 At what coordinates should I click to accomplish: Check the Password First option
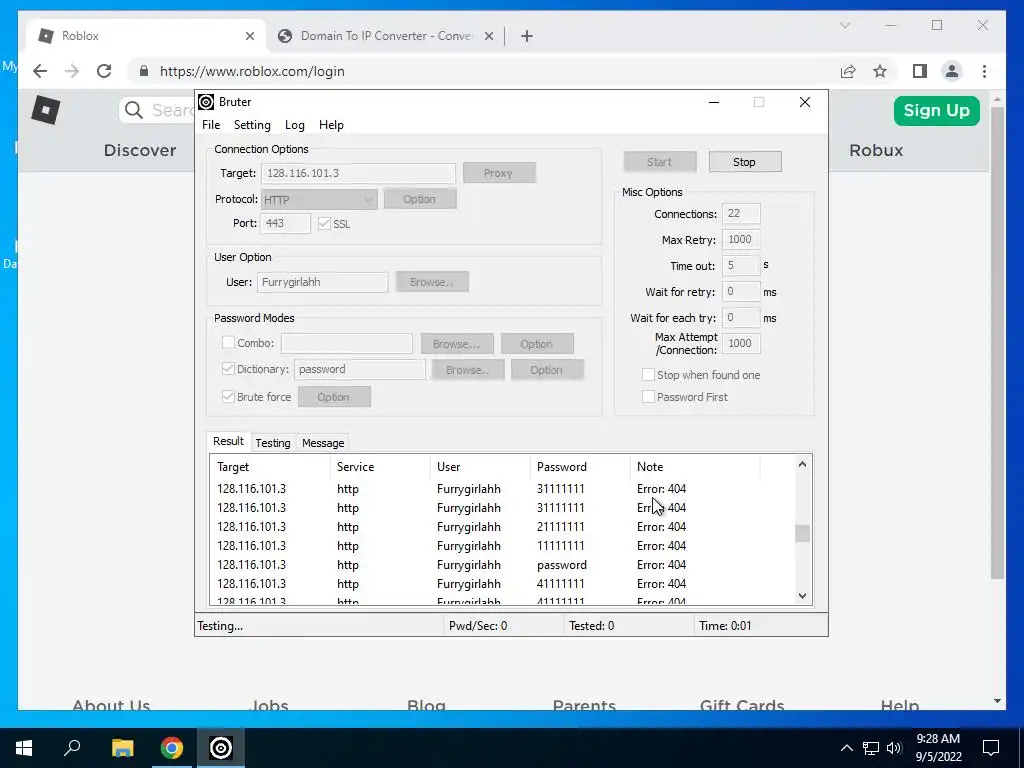point(648,396)
